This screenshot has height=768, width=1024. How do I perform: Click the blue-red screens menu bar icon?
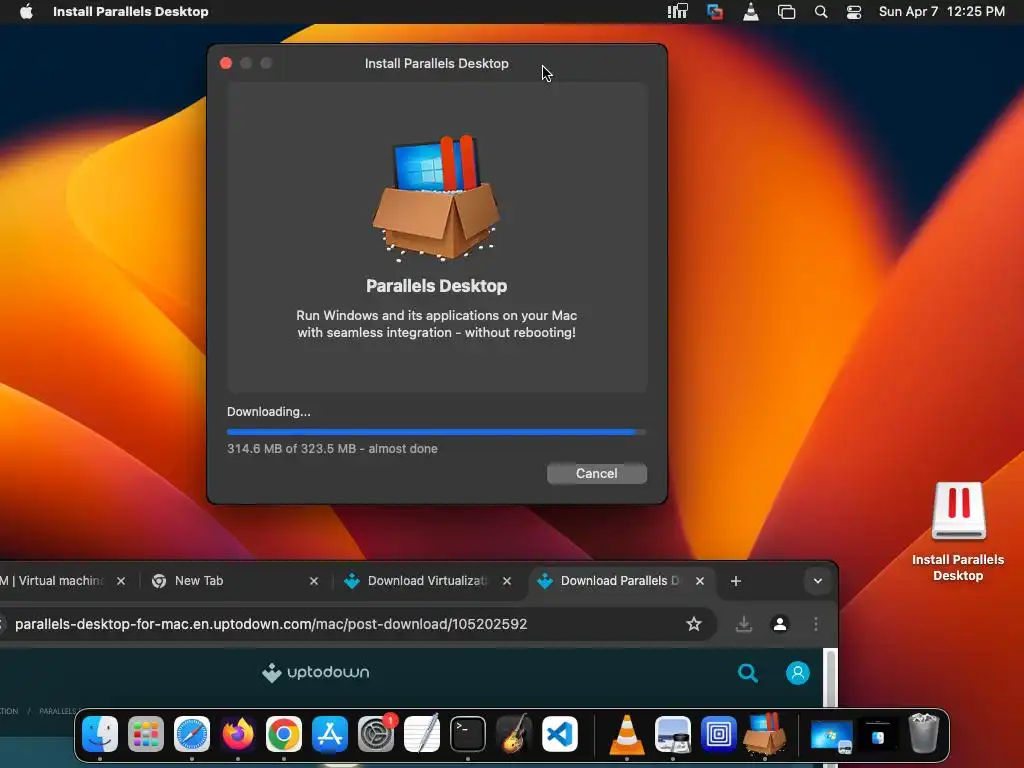(x=715, y=12)
